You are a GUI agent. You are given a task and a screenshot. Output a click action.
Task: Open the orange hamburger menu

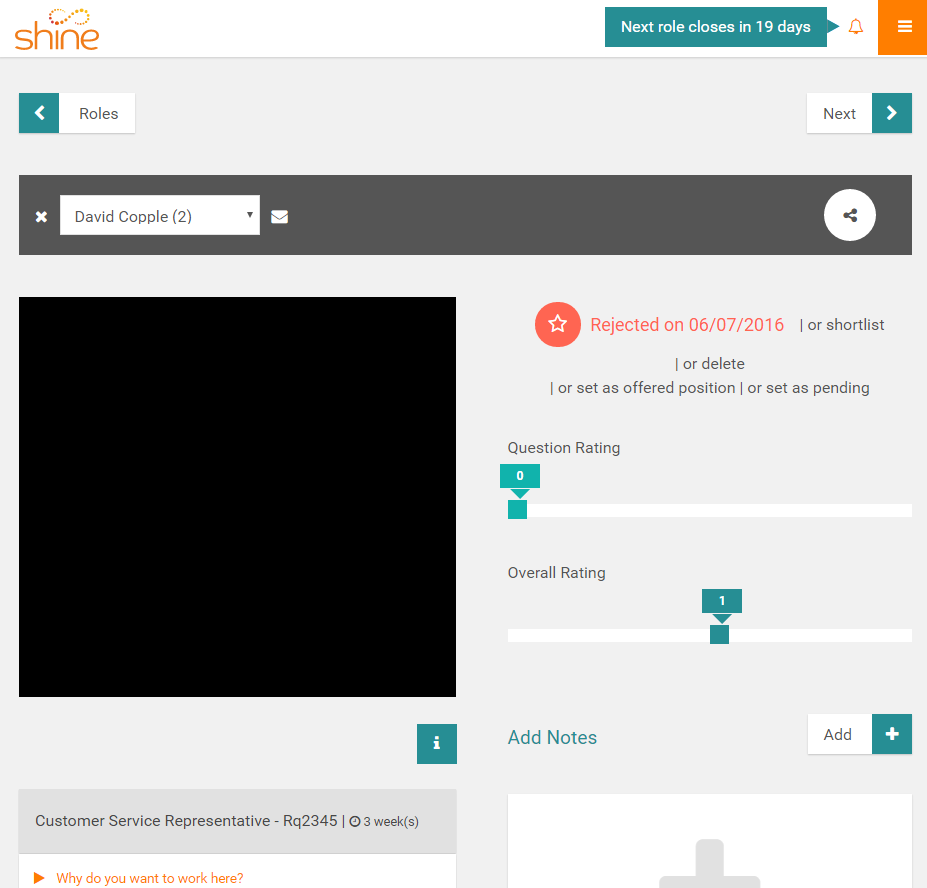point(902,27)
